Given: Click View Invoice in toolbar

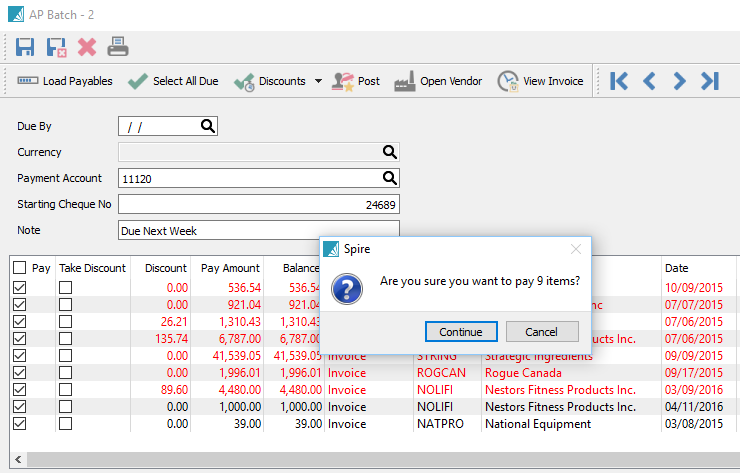Looking at the screenshot, I should pyautogui.click(x=540, y=81).
